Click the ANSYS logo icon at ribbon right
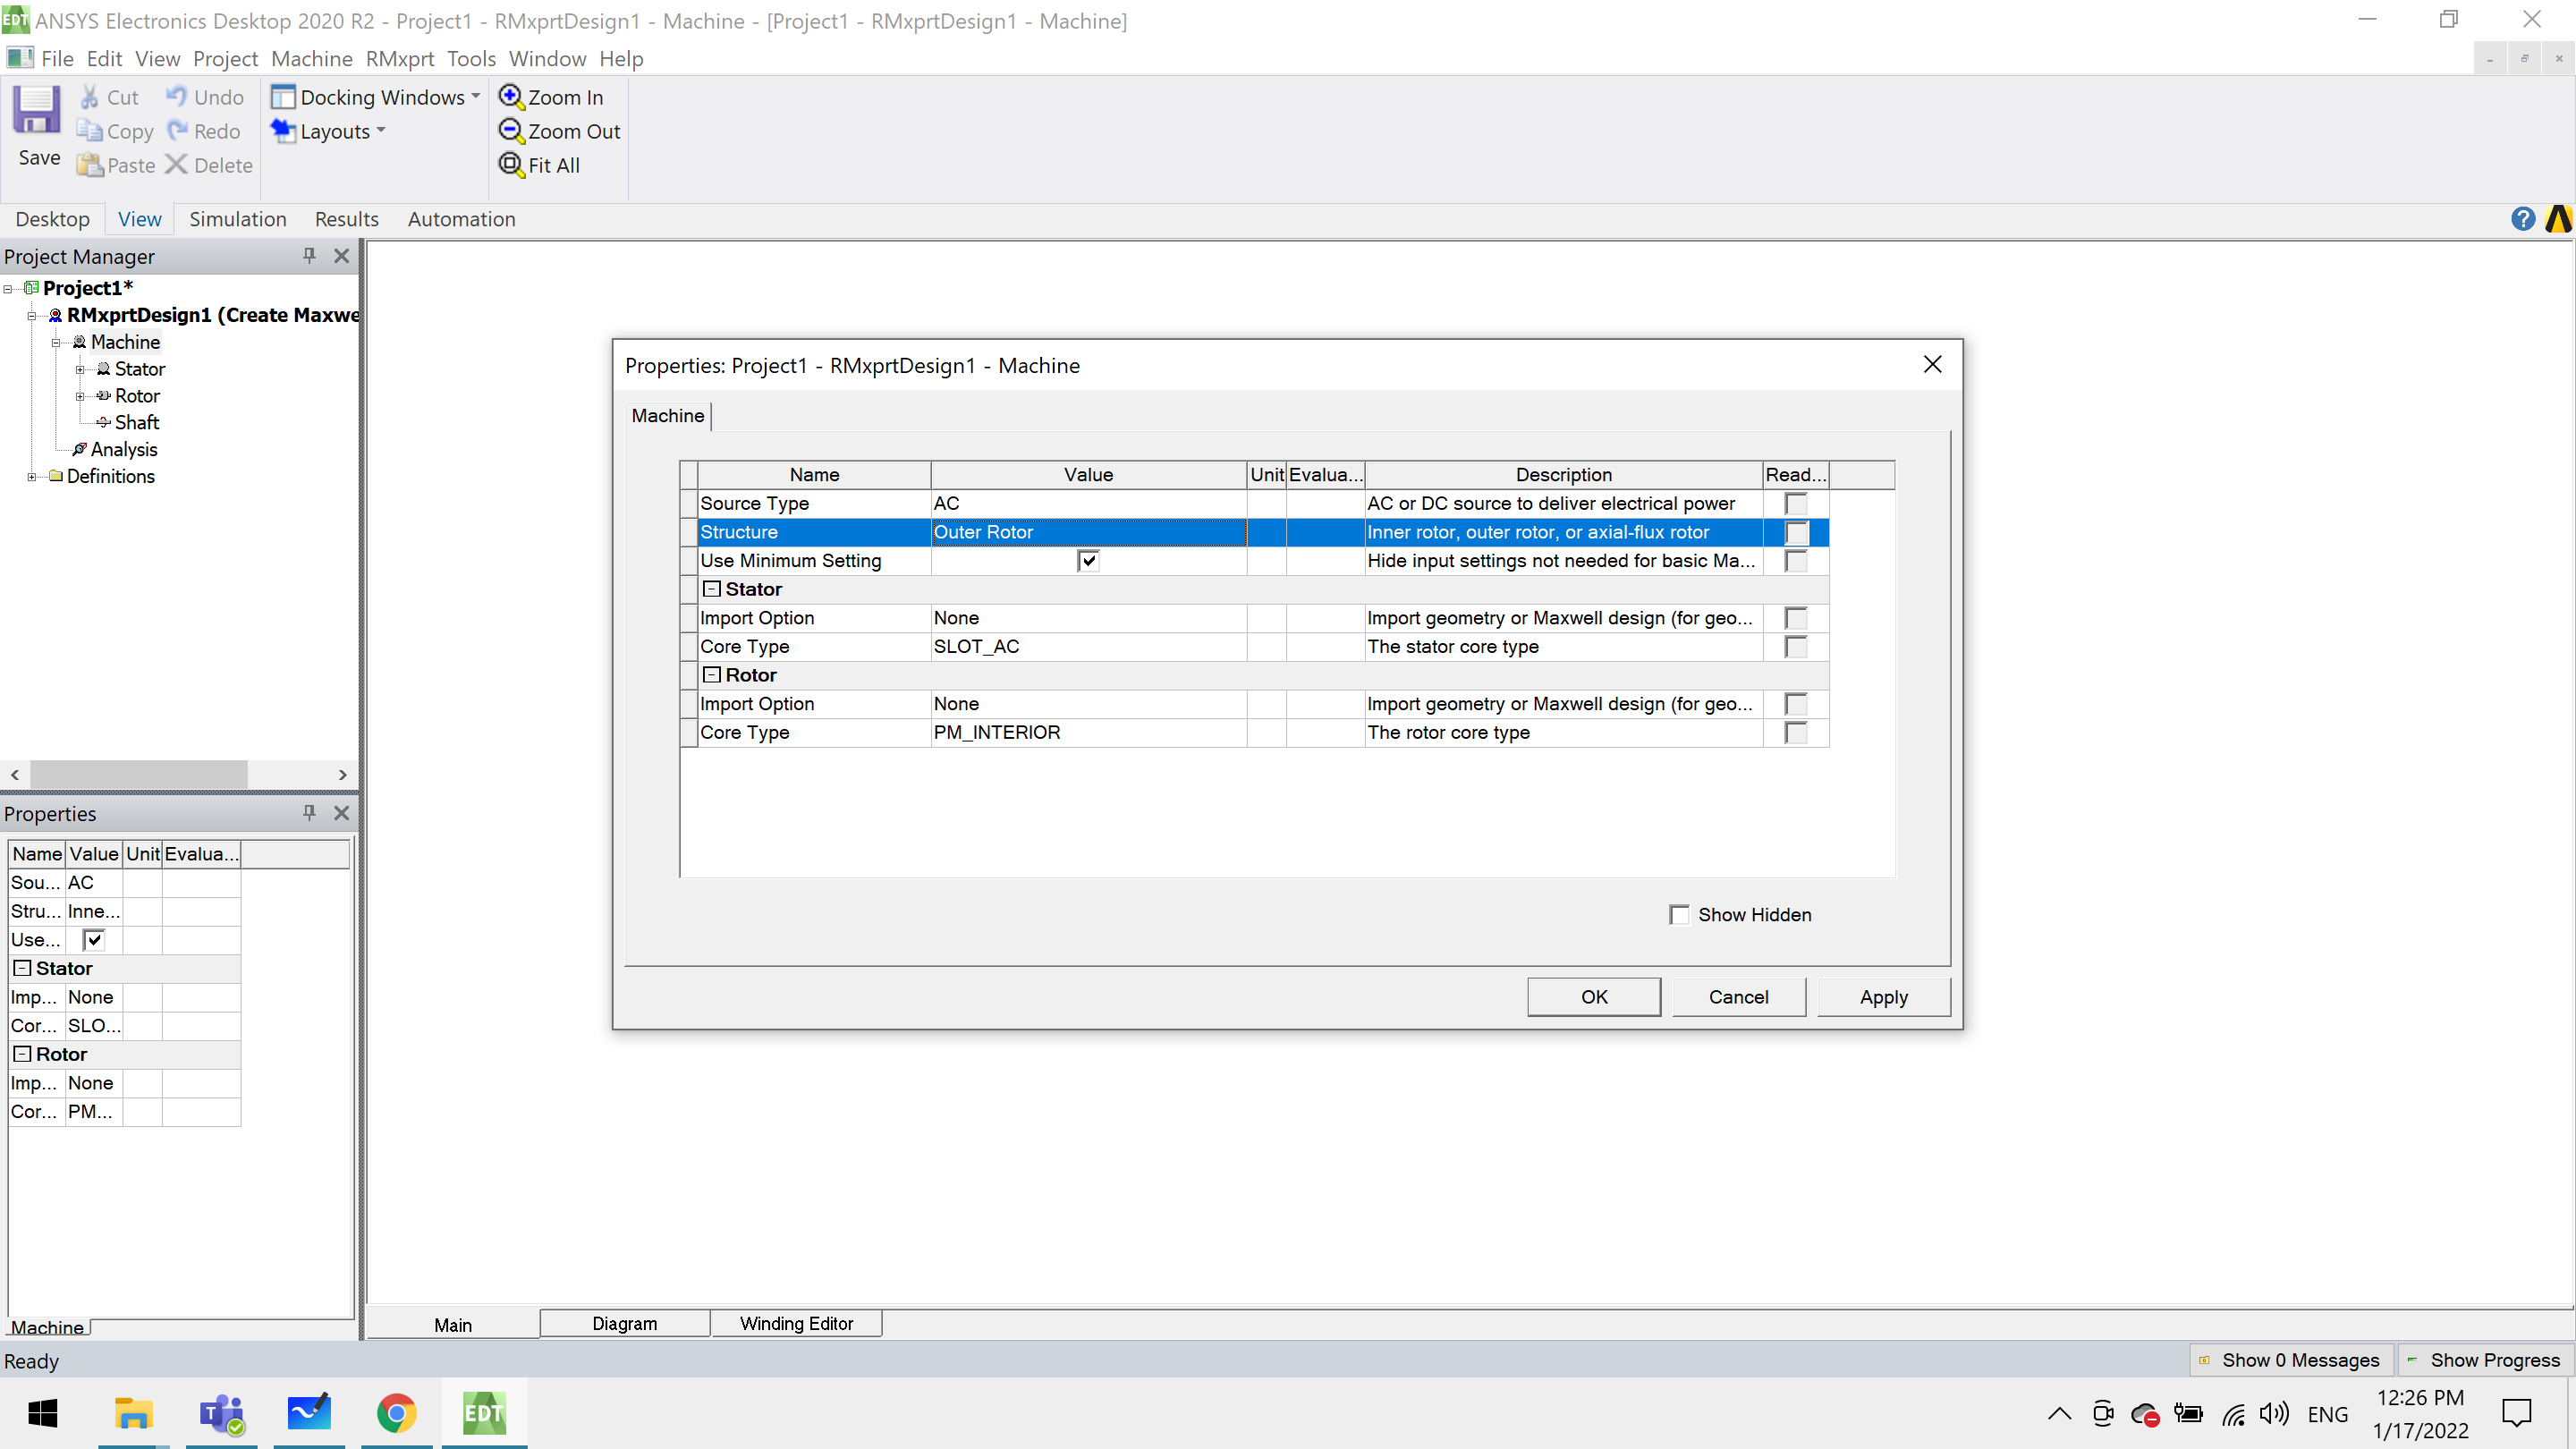 pyautogui.click(x=2558, y=219)
